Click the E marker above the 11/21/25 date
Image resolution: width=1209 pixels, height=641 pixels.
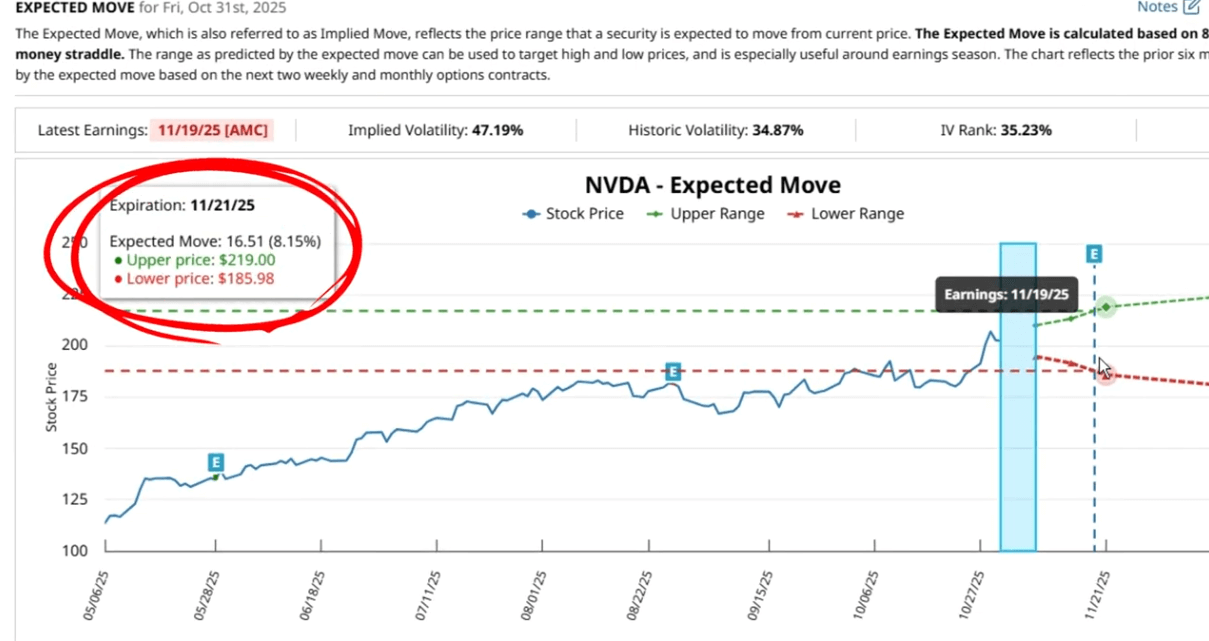[1094, 255]
